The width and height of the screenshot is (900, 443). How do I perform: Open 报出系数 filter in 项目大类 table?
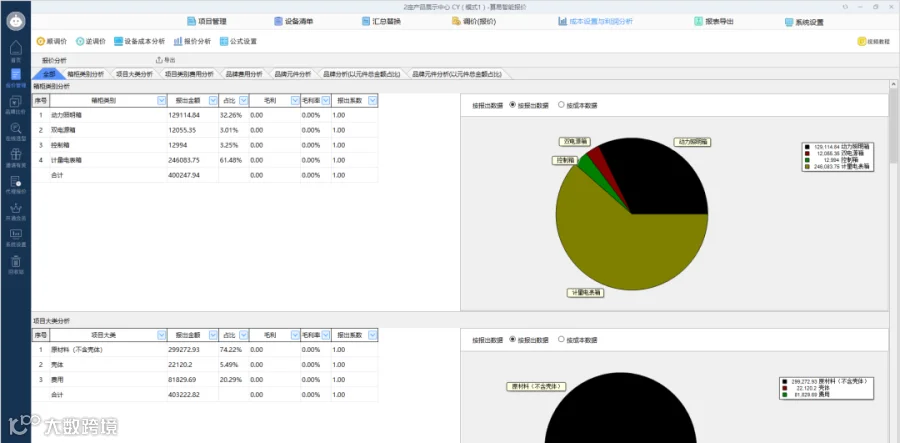coord(373,335)
